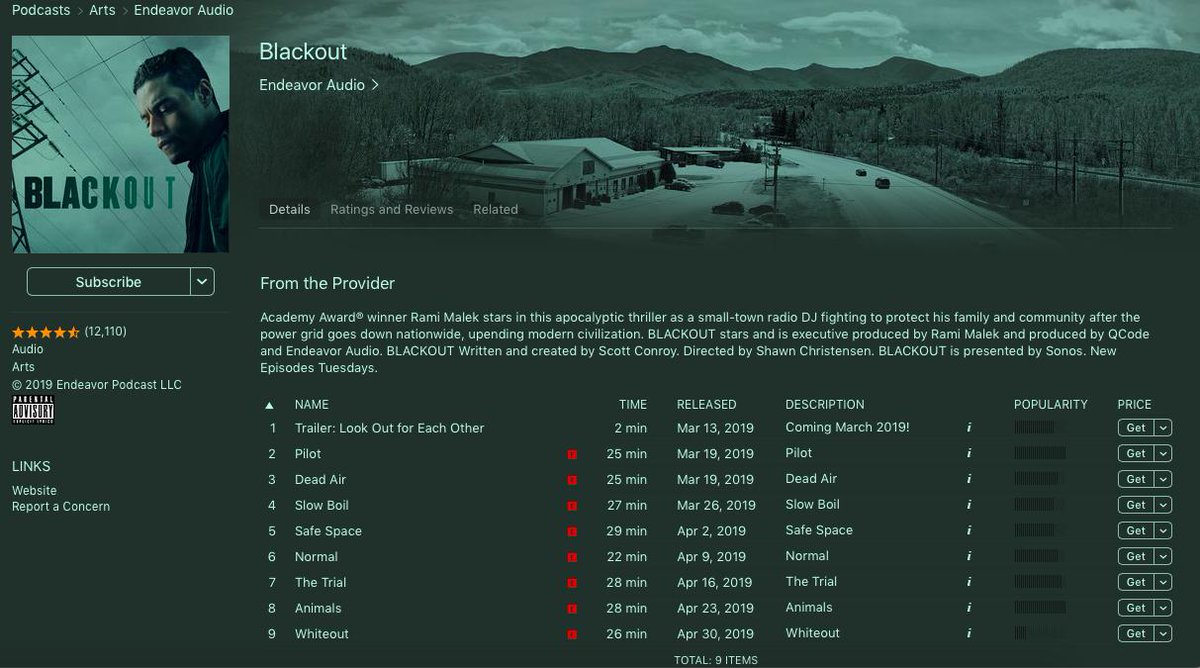
Task: Sort episodes by Price column
Action: [x=1135, y=405]
